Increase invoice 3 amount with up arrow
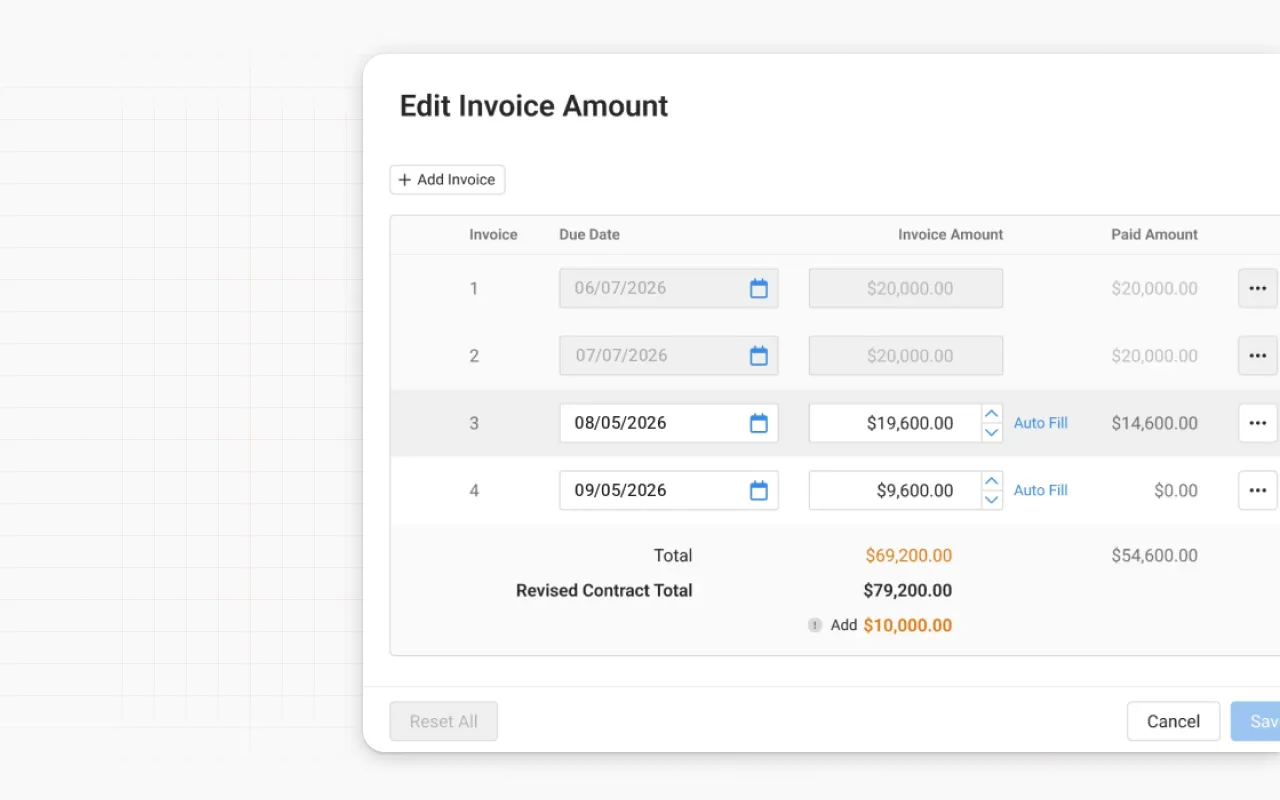This screenshot has height=800, width=1280. [x=992, y=414]
